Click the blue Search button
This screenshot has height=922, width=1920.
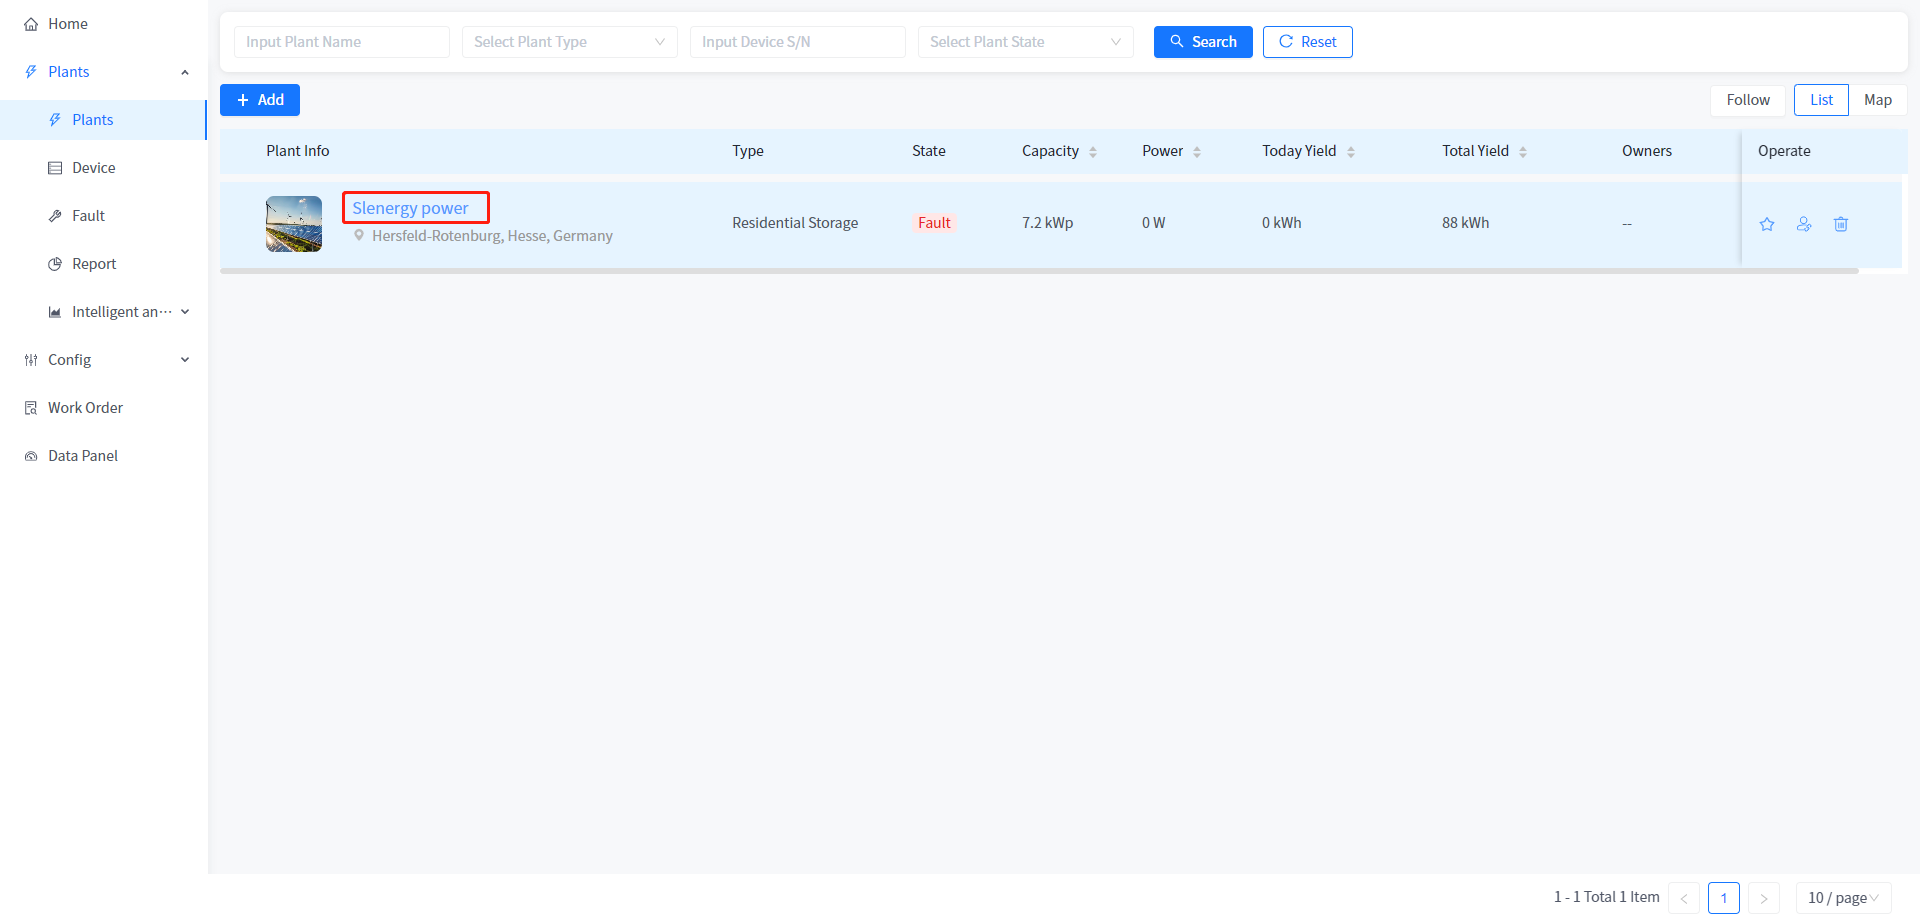pyautogui.click(x=1203, y=42)
